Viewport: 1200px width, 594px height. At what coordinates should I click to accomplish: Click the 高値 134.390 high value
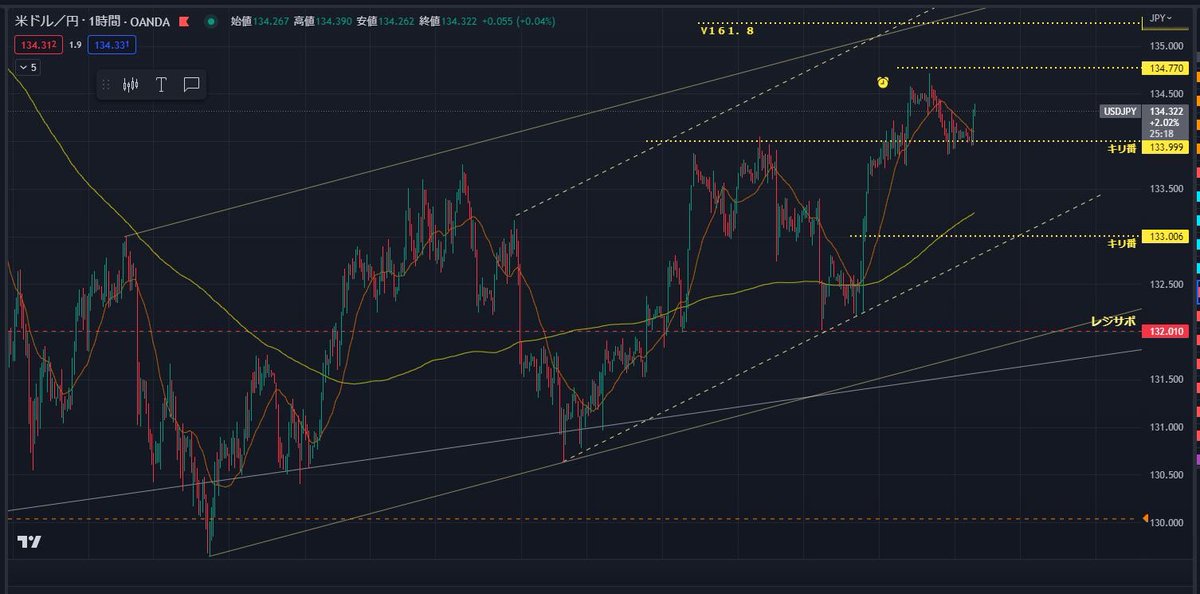pyautogui.click(x=323, y=20)
